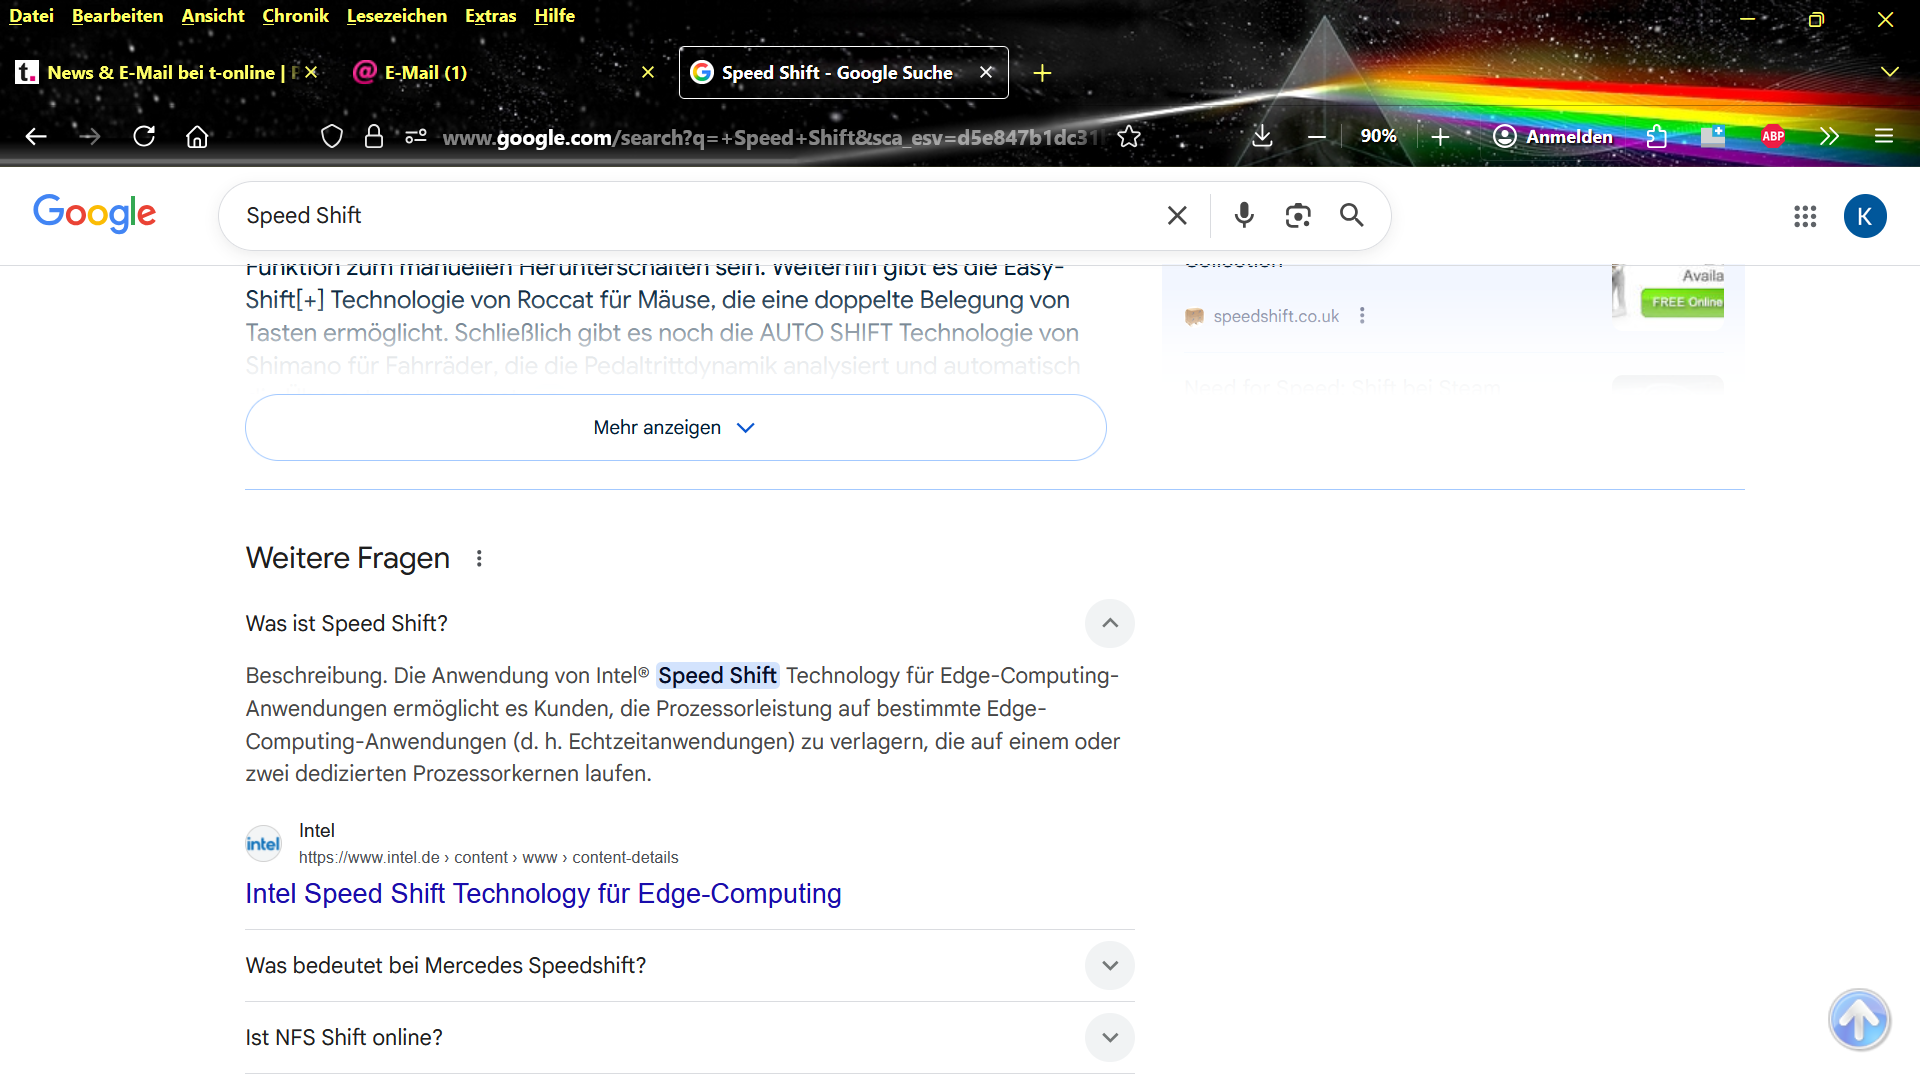
Task: Click the Intel site favicon
Action: 264,844
